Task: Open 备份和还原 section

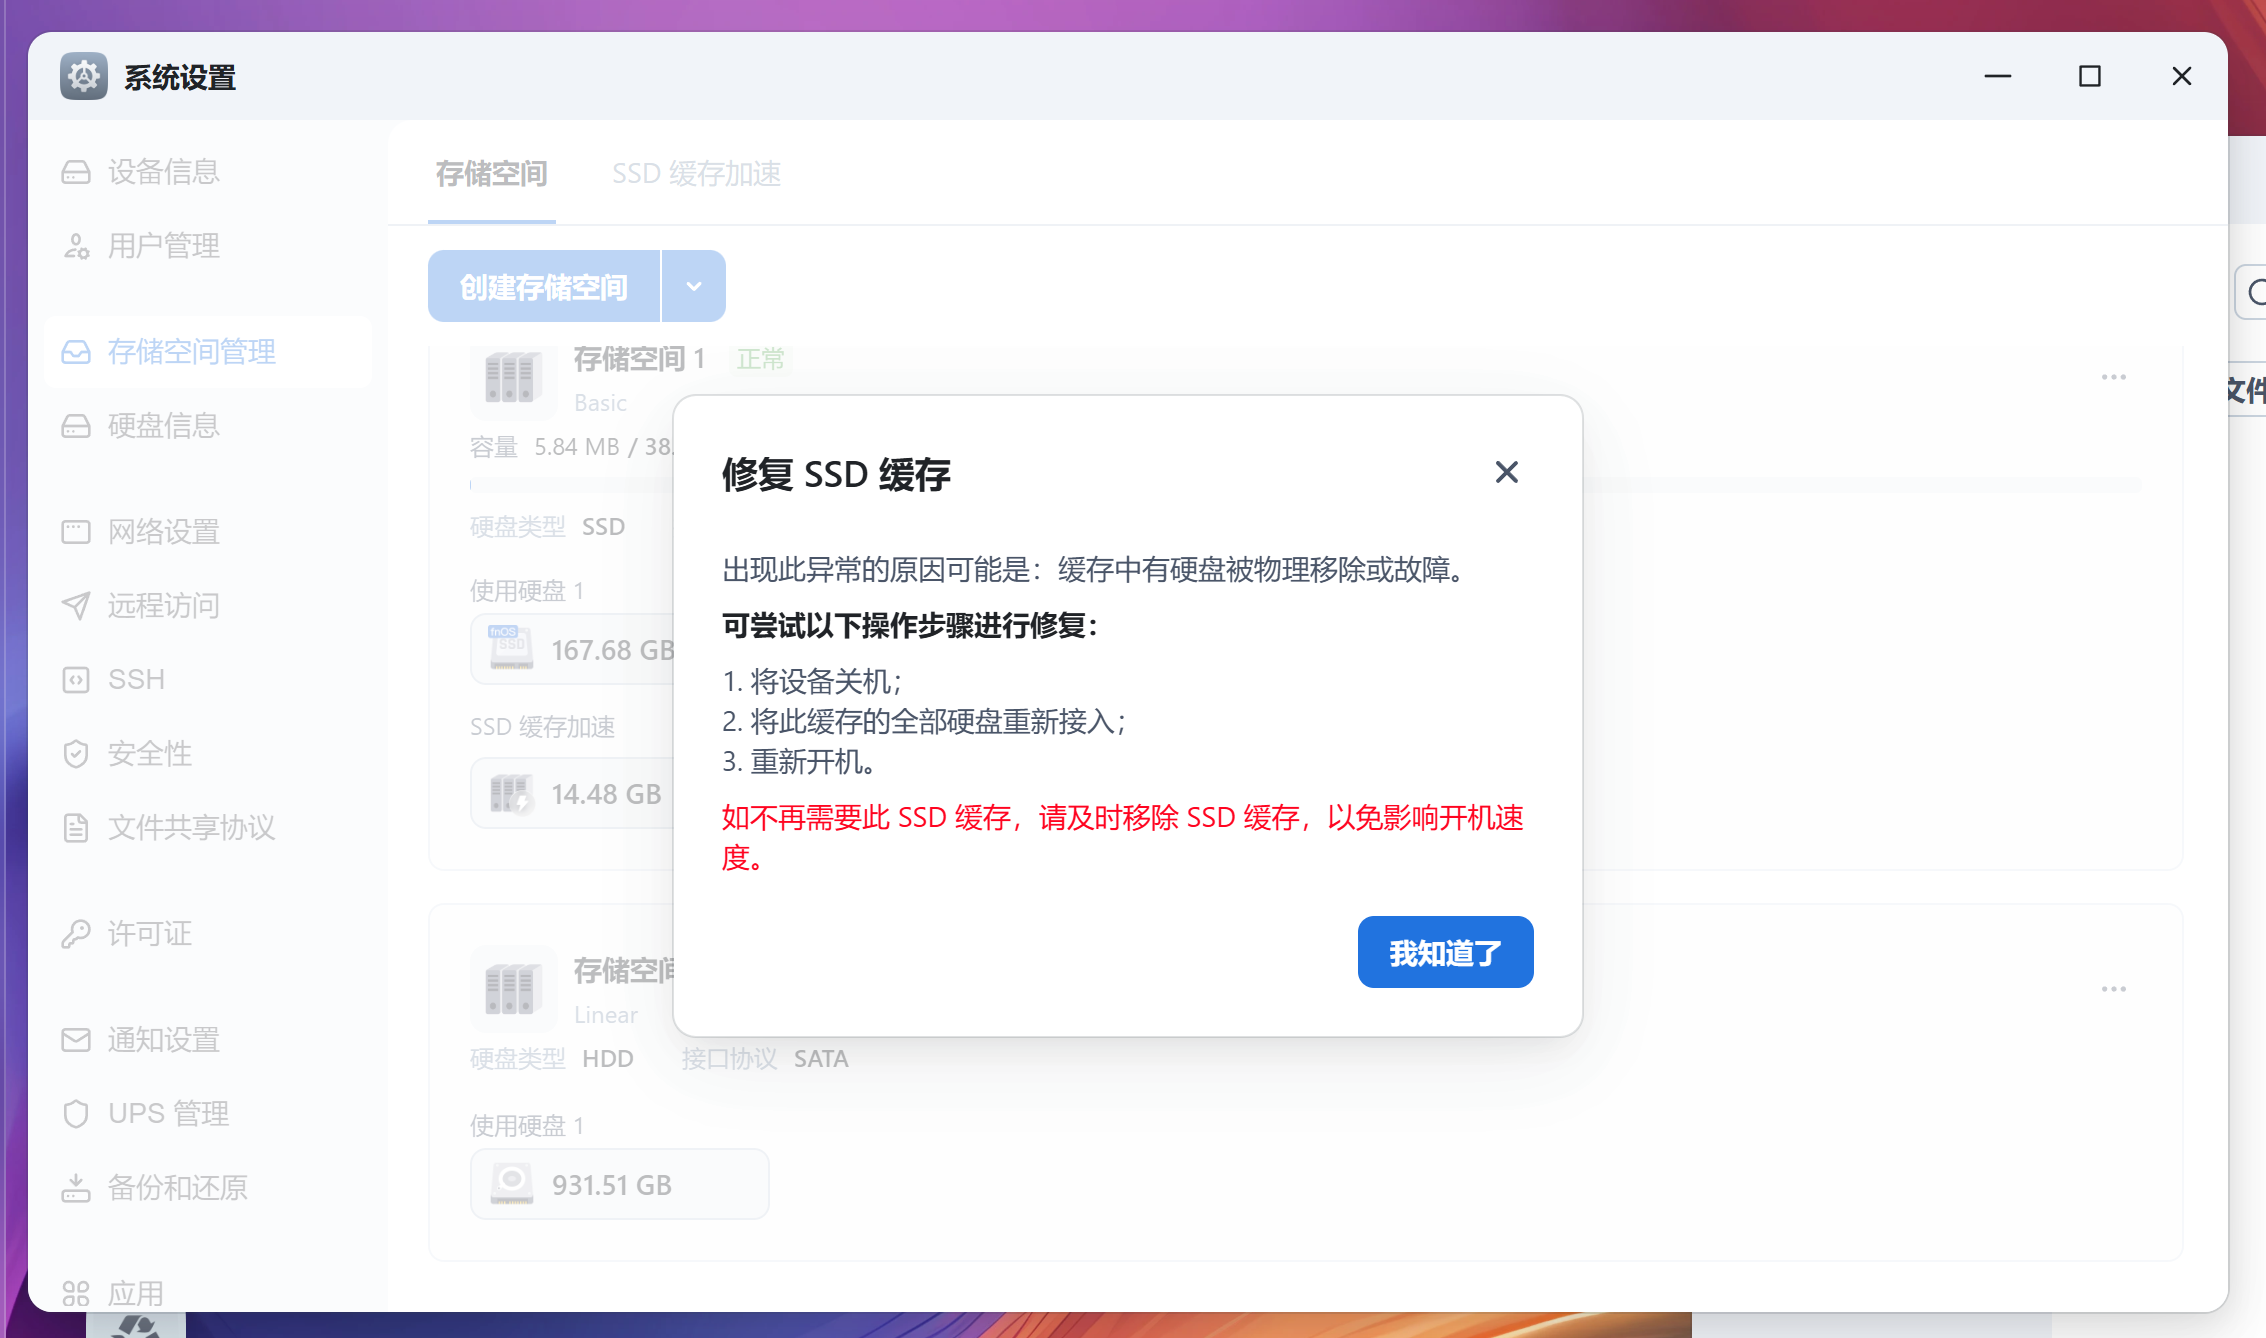Action: 177,1187
